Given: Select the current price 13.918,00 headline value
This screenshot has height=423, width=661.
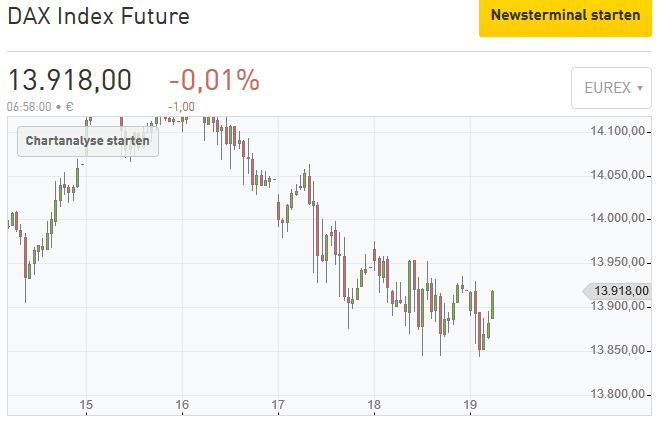Looking at the screenshot, I should click(70, 80).
